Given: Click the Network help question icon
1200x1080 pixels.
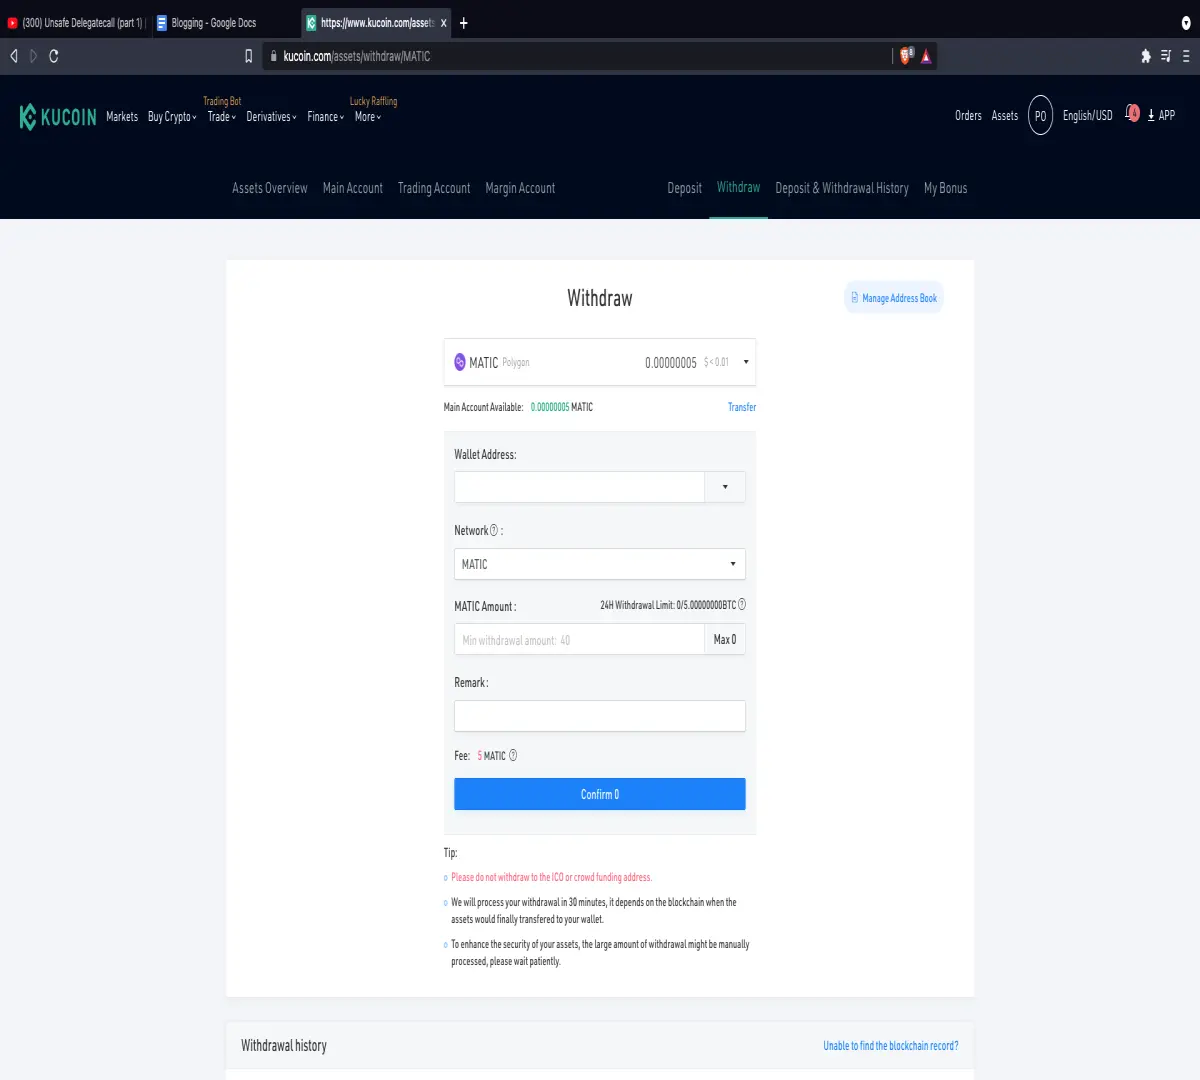Looking at the screenshot, I should point(494,530).
